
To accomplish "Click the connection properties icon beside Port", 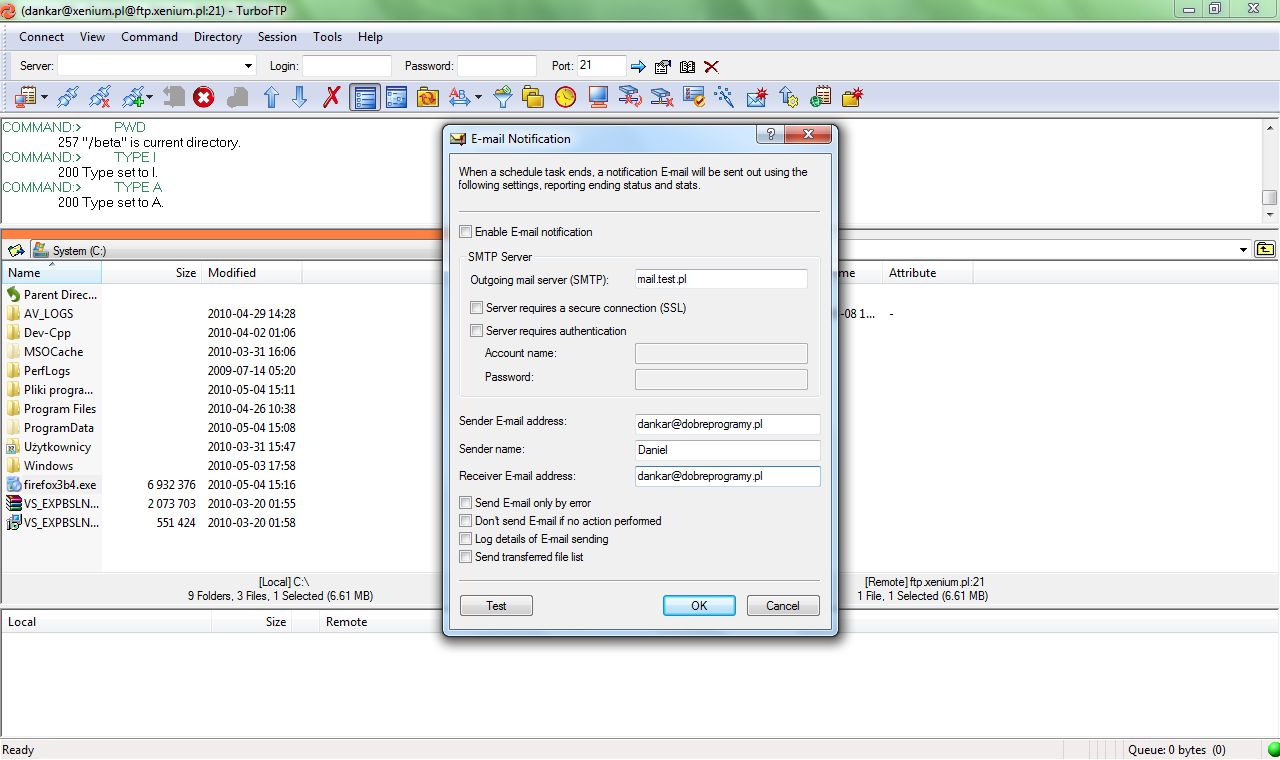I will click(663, 67).
